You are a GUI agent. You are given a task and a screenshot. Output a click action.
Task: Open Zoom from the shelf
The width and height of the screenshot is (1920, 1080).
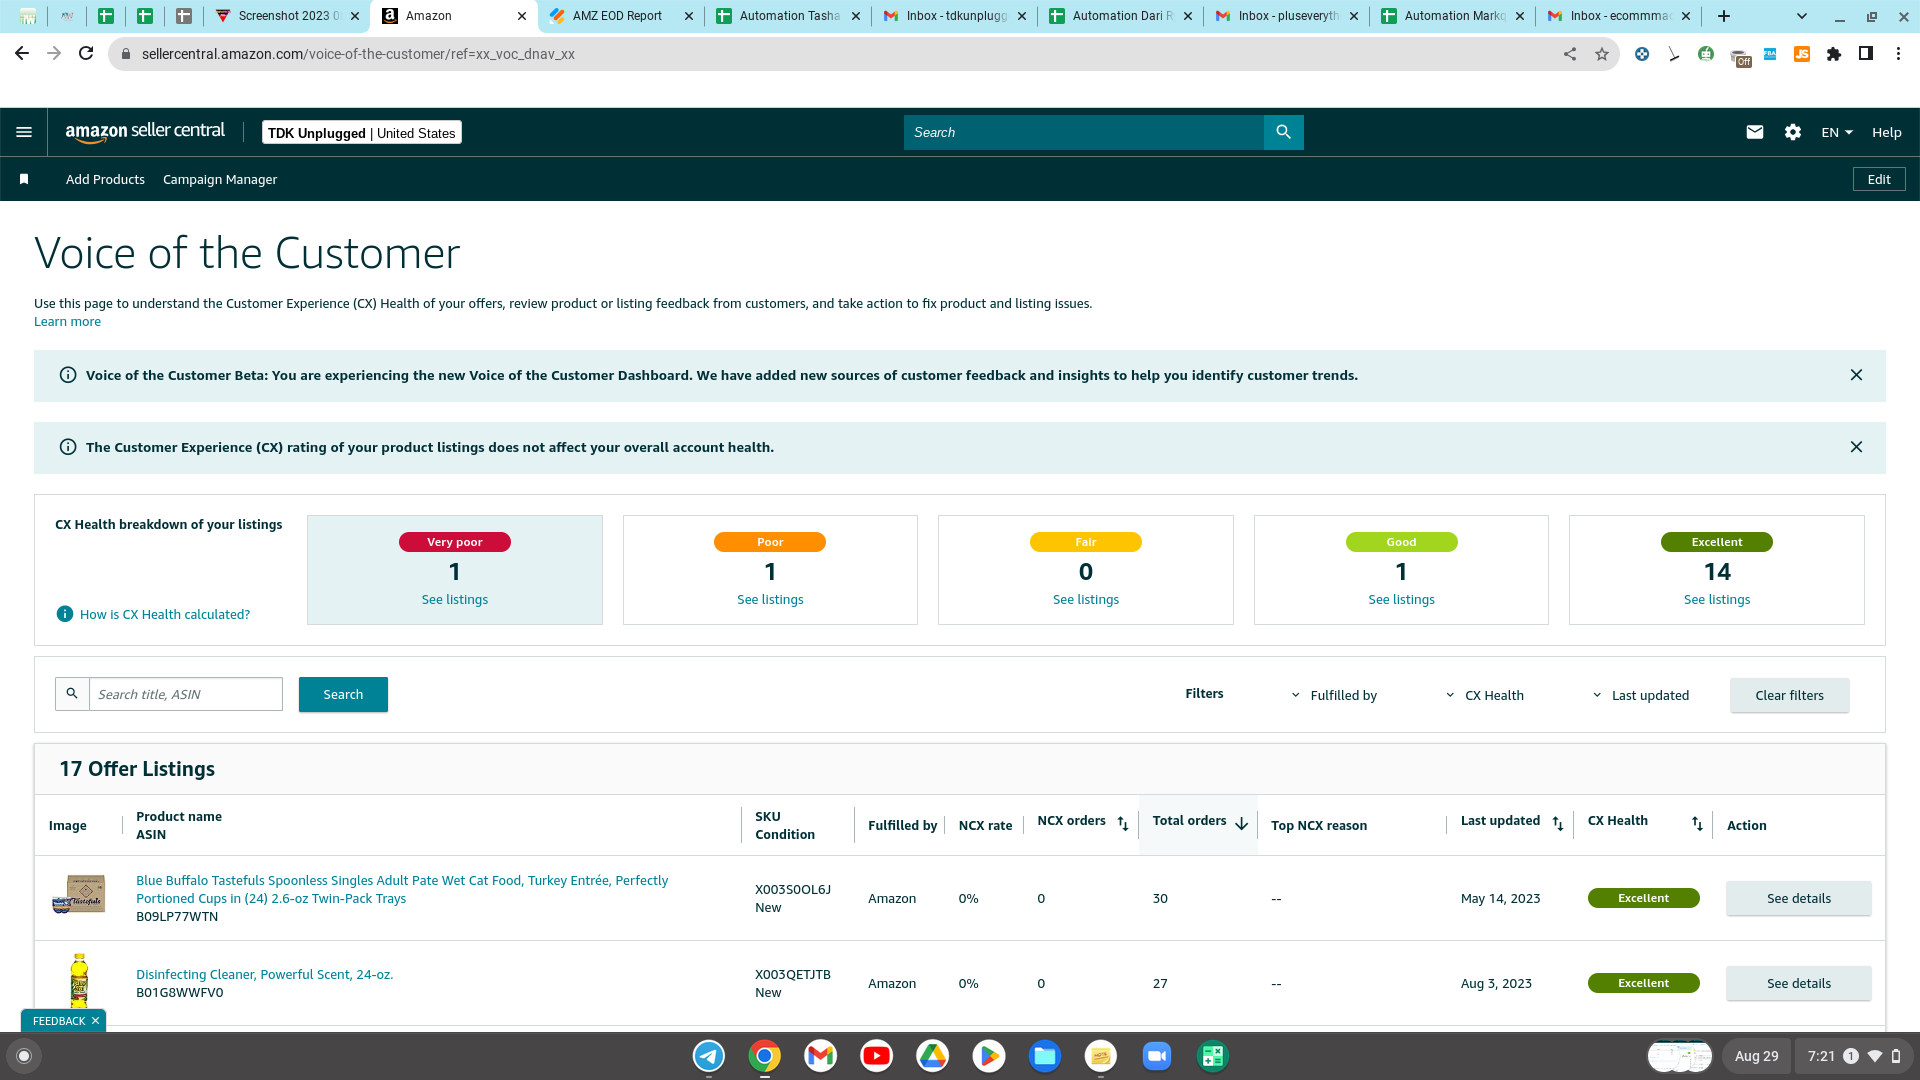[x=1157, y=1056]
